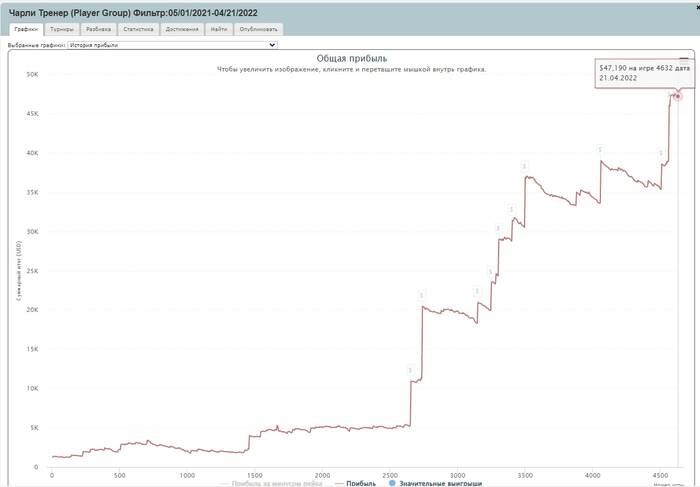Click the 25K label on vertical axis
The image size is (700, 487).
[x=32, y=271]
